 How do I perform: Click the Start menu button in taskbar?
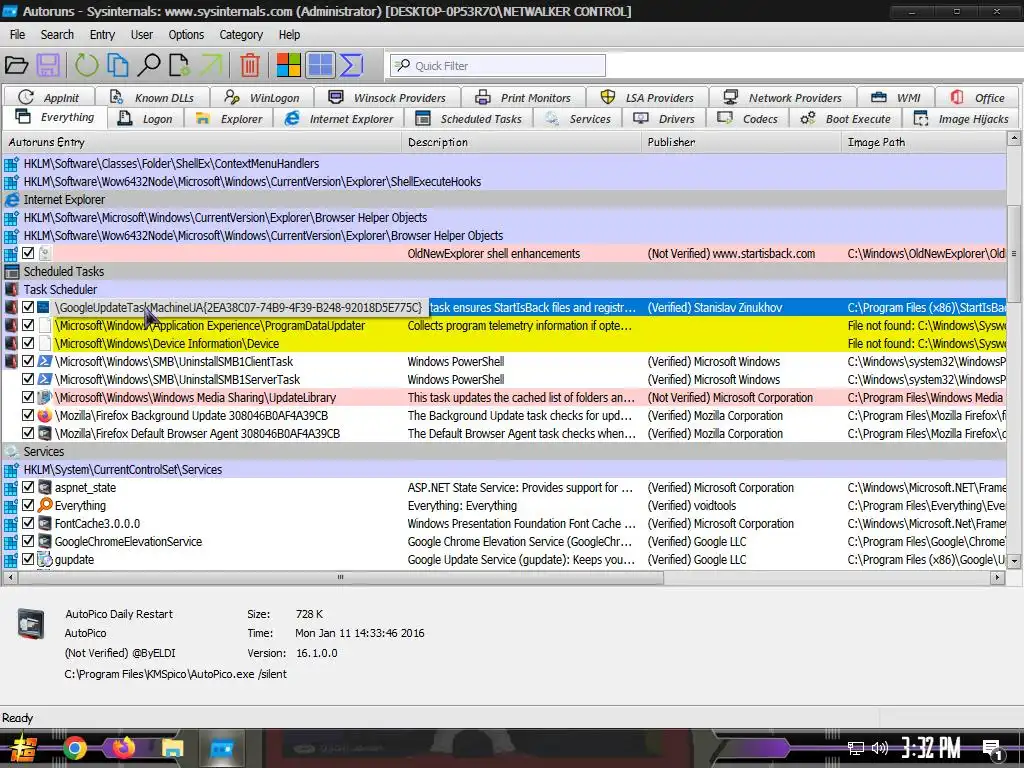(x=24, y=748)
